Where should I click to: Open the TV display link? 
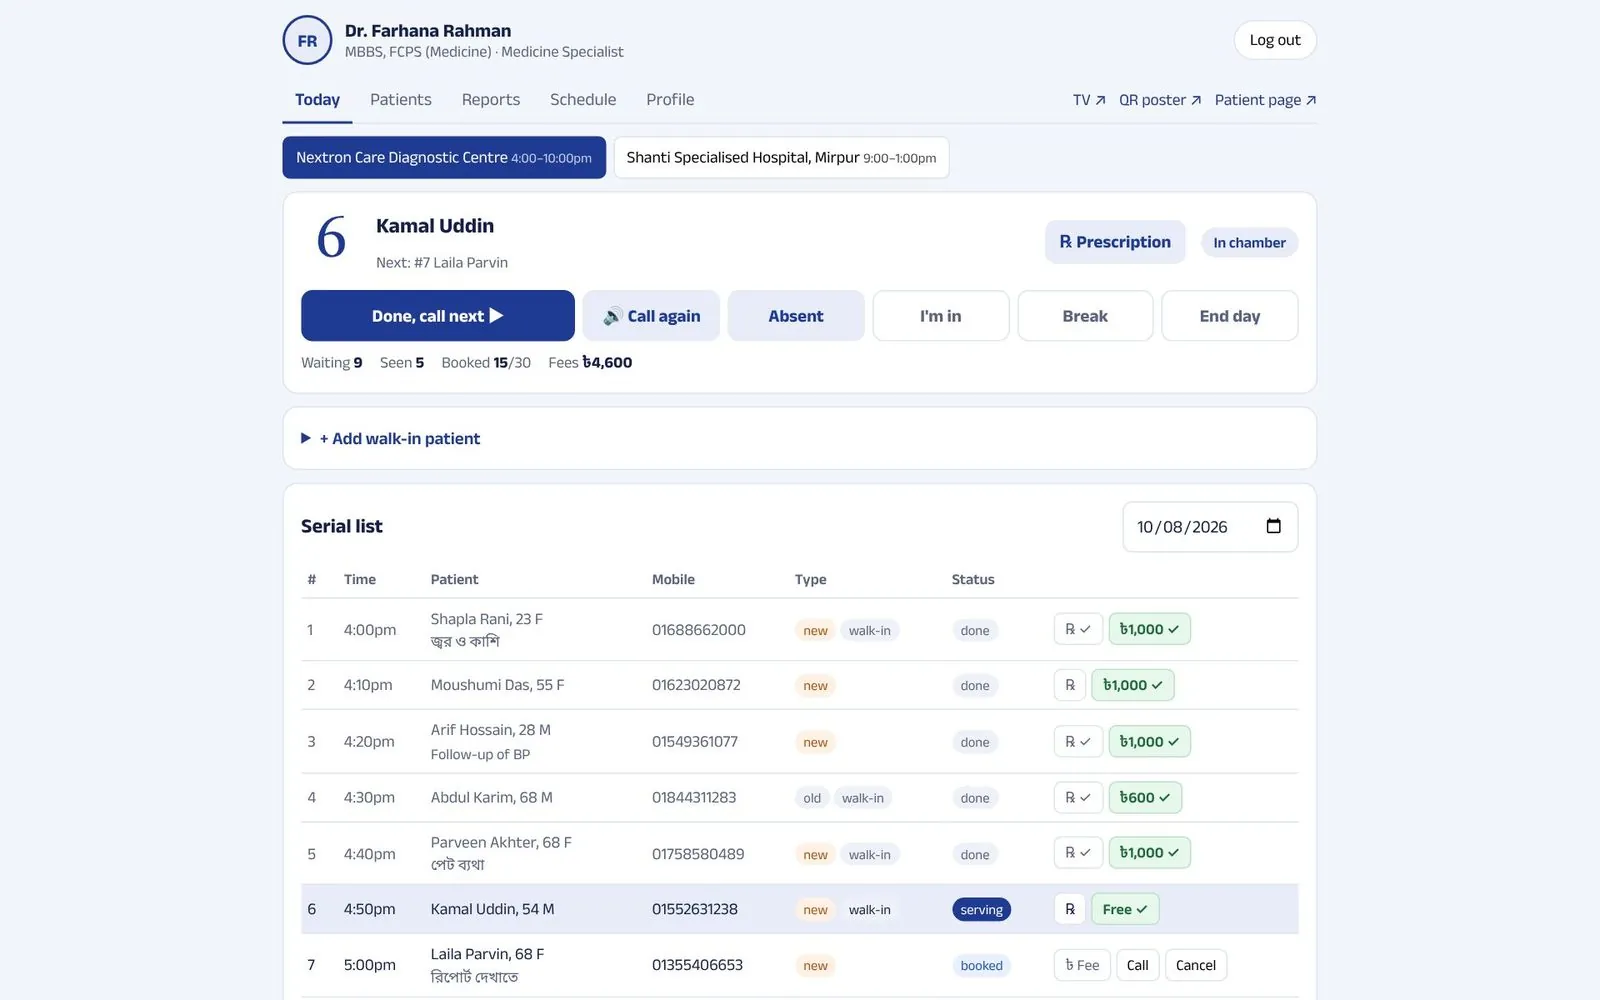pos(1089,100)
